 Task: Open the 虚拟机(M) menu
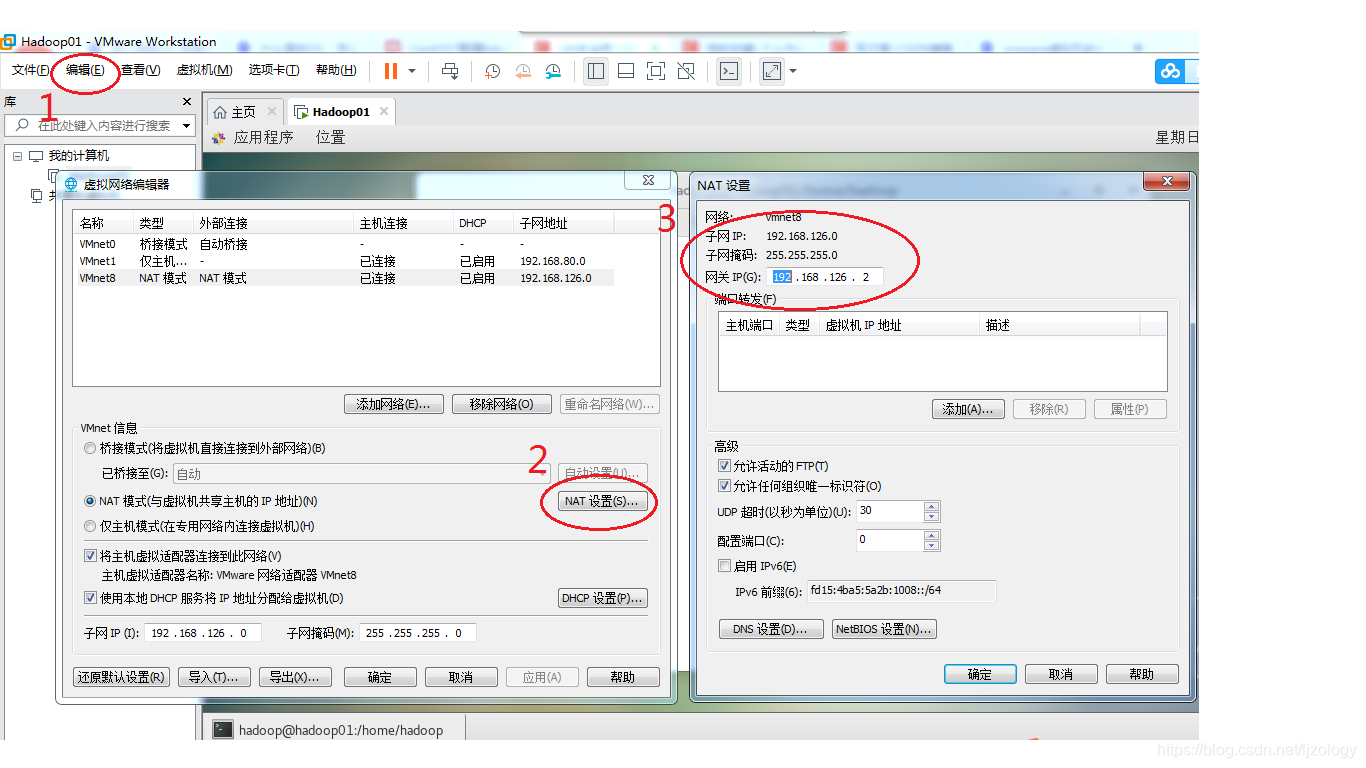[204, 70]
